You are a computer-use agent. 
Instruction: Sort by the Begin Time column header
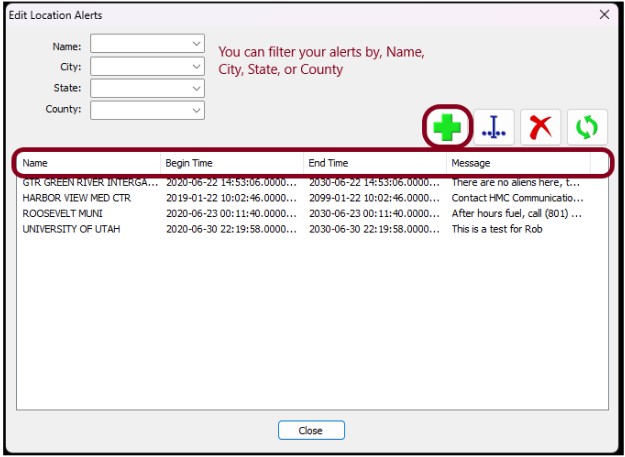tap(232, 163)
